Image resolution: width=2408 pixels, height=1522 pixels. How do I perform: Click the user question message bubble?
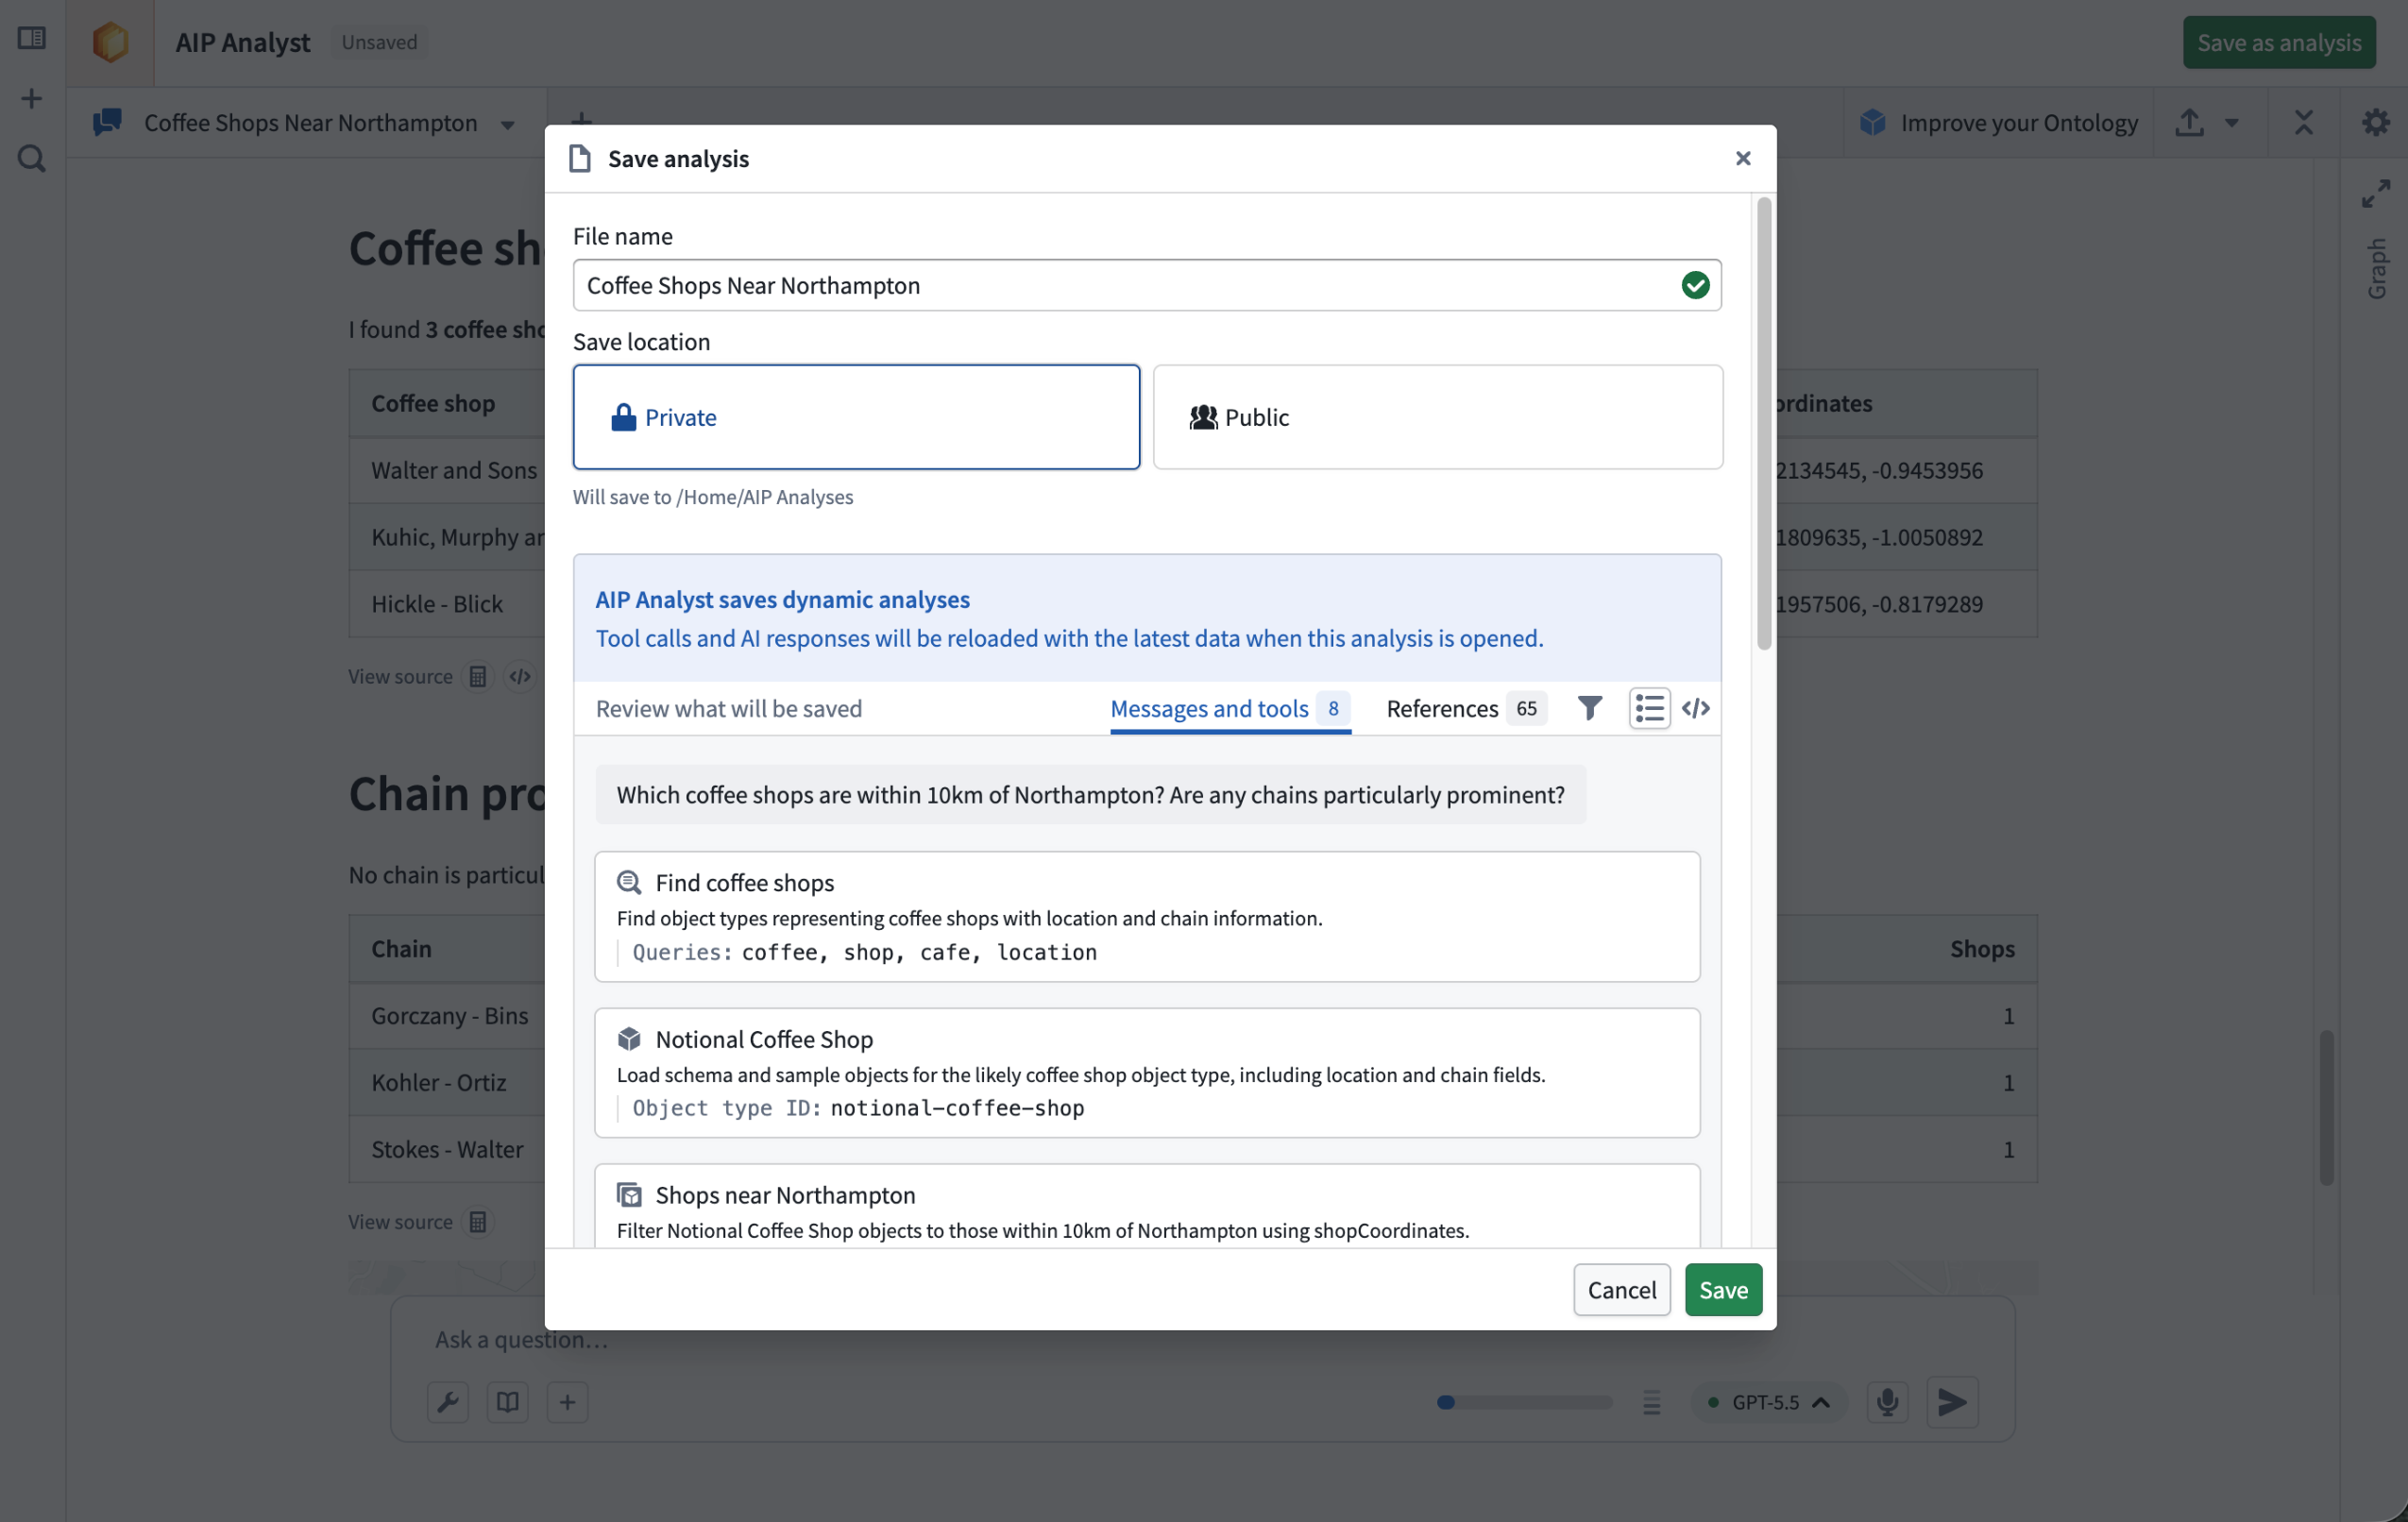pyautogui.click(x=1090, y=794)
